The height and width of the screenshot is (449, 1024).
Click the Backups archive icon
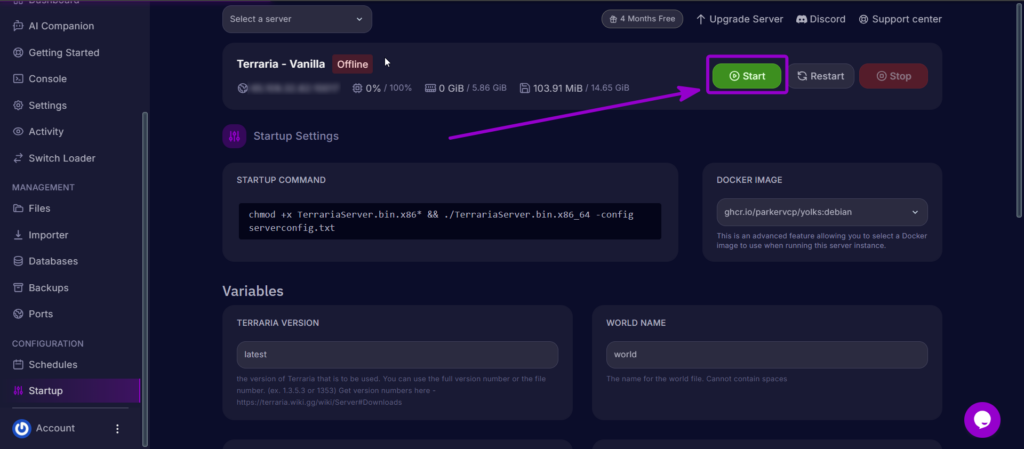18,288
